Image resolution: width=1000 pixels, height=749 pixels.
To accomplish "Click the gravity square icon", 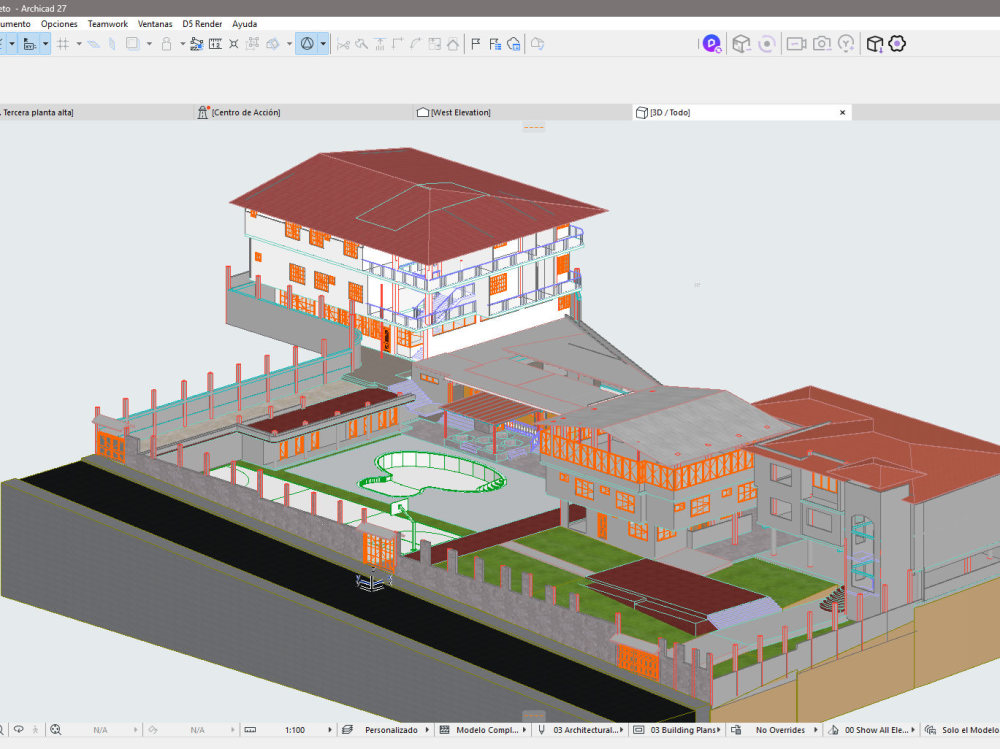I will point(132,44).
